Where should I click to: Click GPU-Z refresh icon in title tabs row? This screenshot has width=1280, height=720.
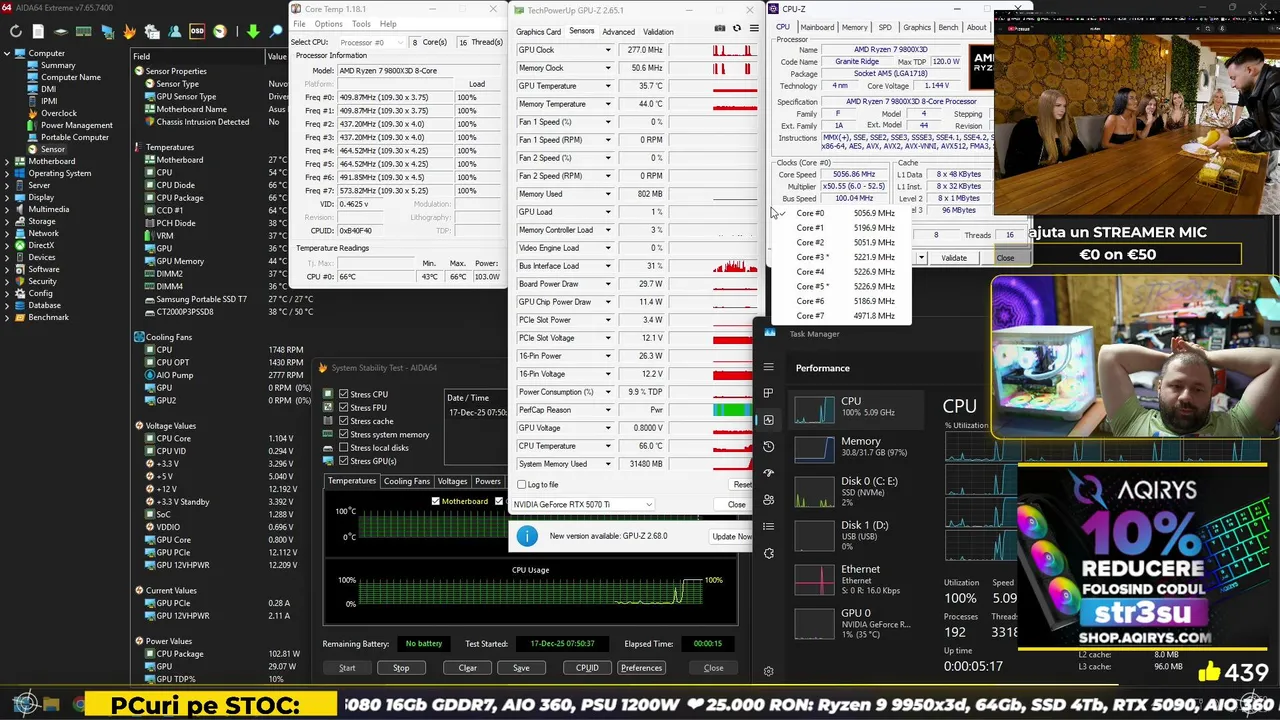pos(735,28)
